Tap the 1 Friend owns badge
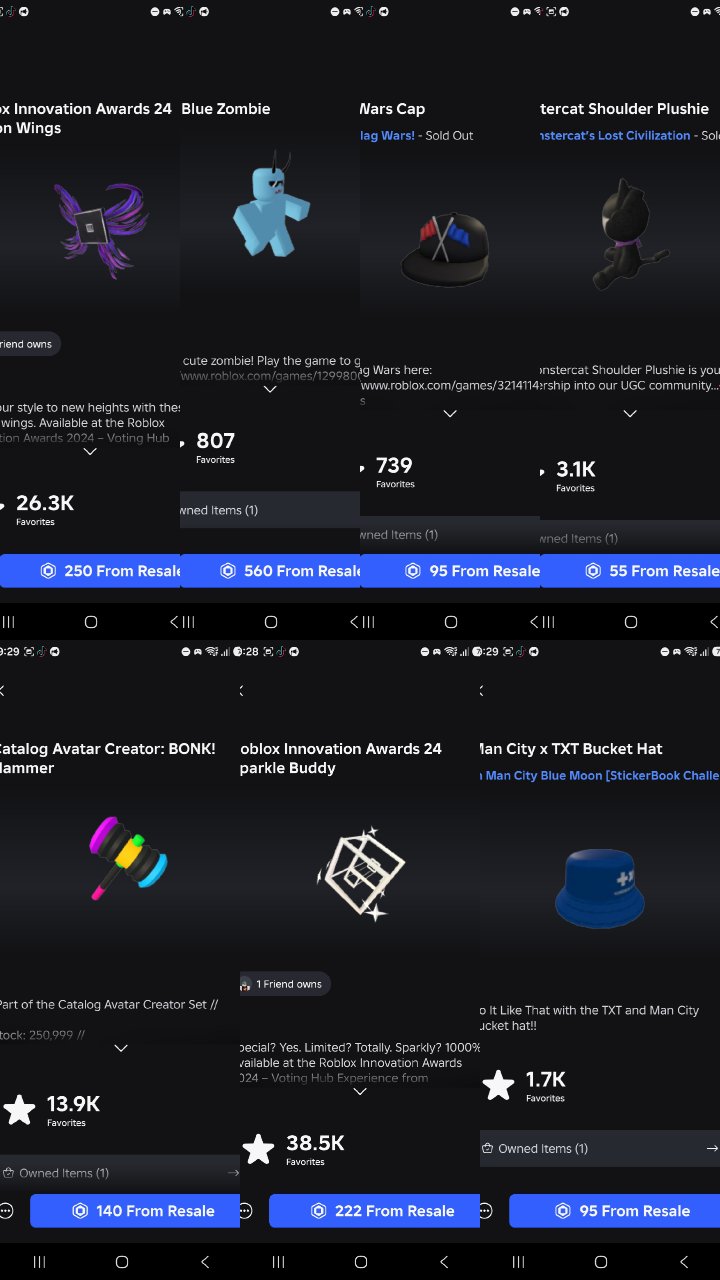 (x=285, y=984)
